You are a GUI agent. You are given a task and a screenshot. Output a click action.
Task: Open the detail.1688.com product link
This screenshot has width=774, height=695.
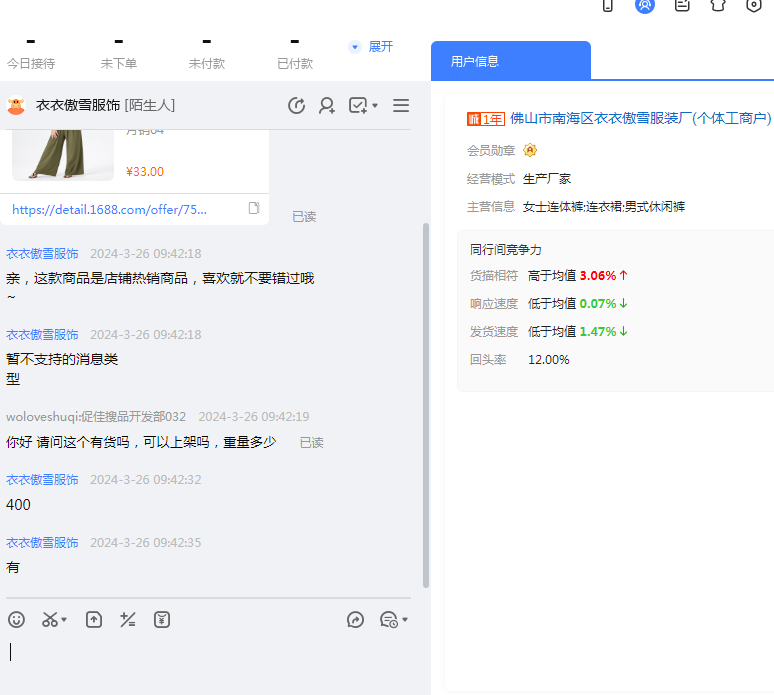click(x=110, y=210)
